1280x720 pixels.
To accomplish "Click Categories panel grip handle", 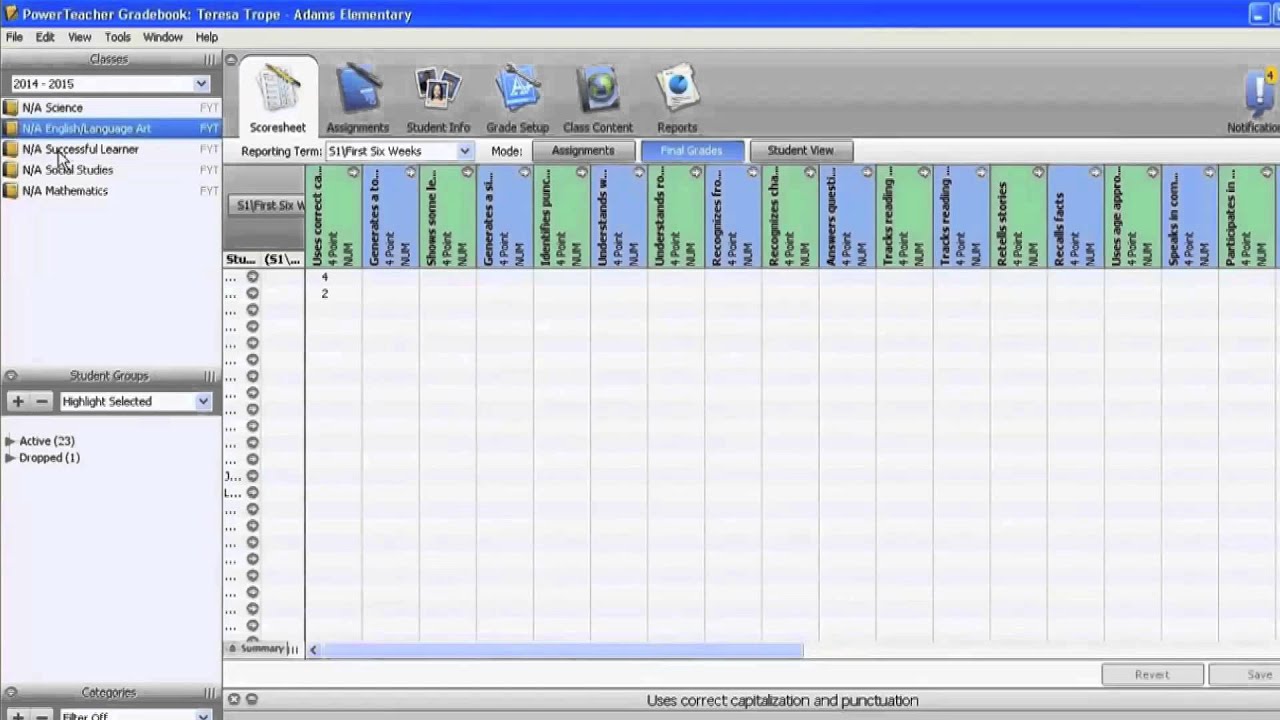I will click(209, 692).
